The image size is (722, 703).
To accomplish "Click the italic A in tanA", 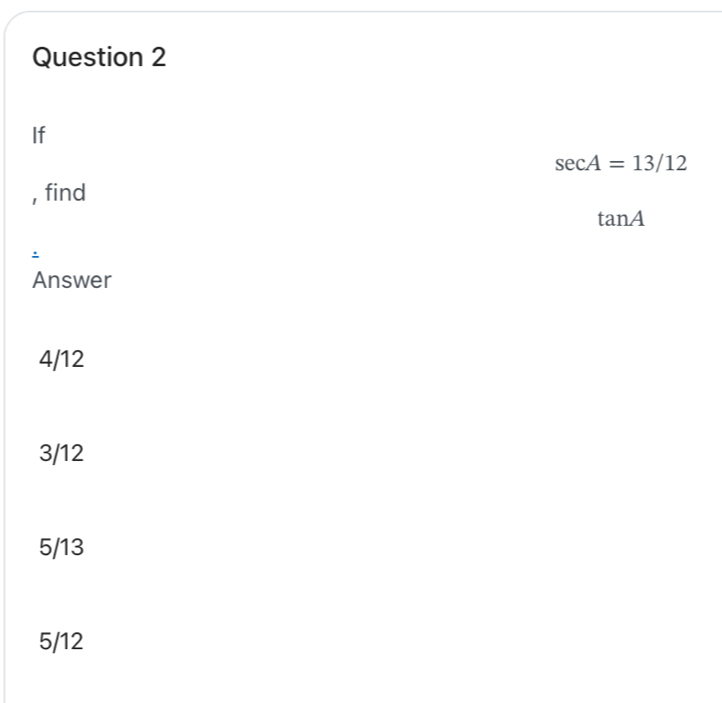I will tap(638, 219).
